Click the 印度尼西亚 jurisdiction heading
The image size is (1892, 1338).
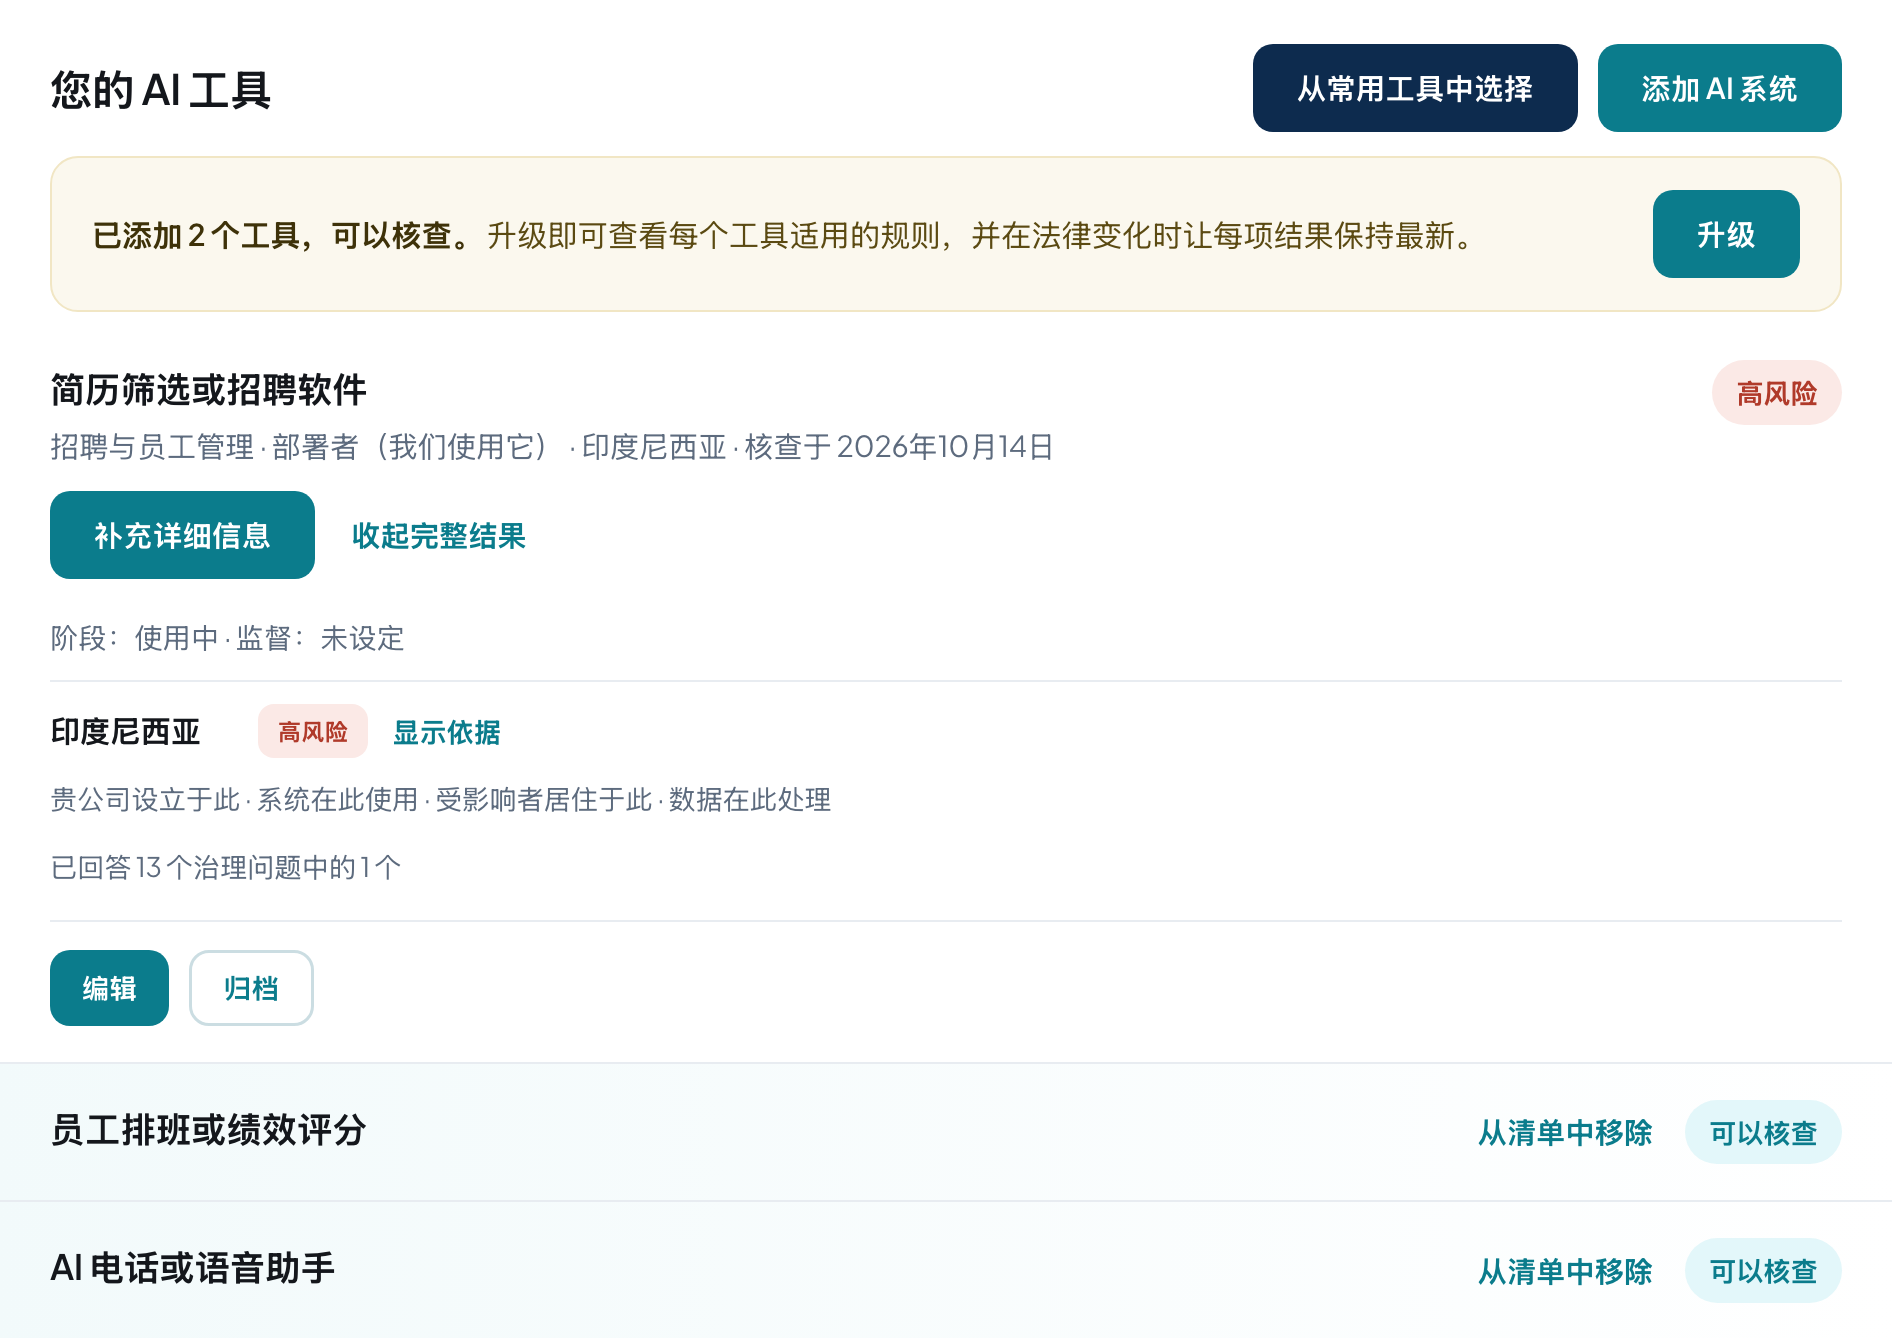pyautogui.click(x=126, y=731)
